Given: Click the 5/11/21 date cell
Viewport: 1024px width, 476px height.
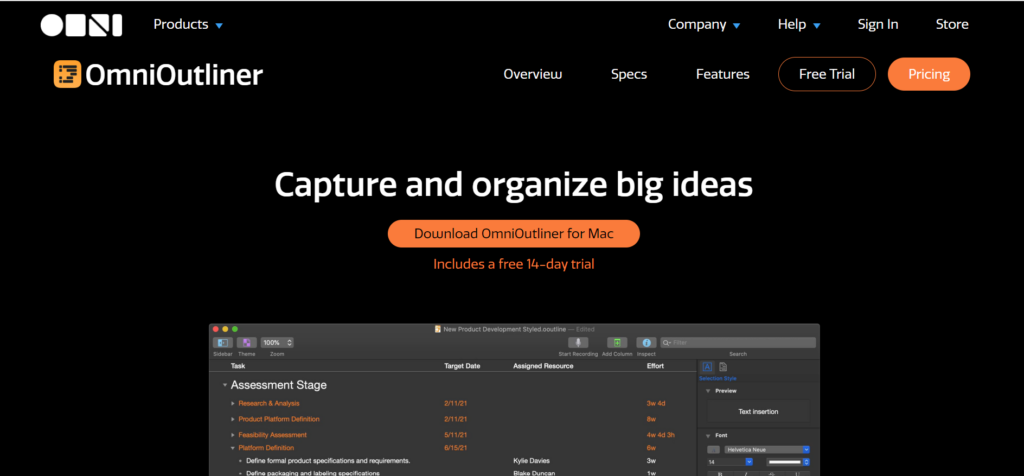Looking at the screenshot, I should [x=455, y=435].
